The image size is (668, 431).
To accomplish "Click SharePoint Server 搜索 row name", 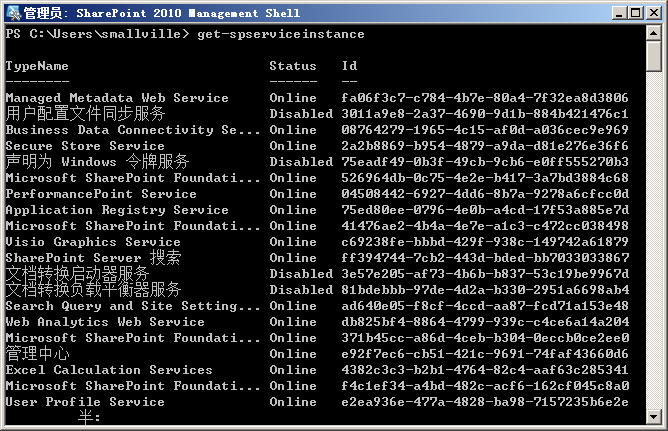I will 93,258.
